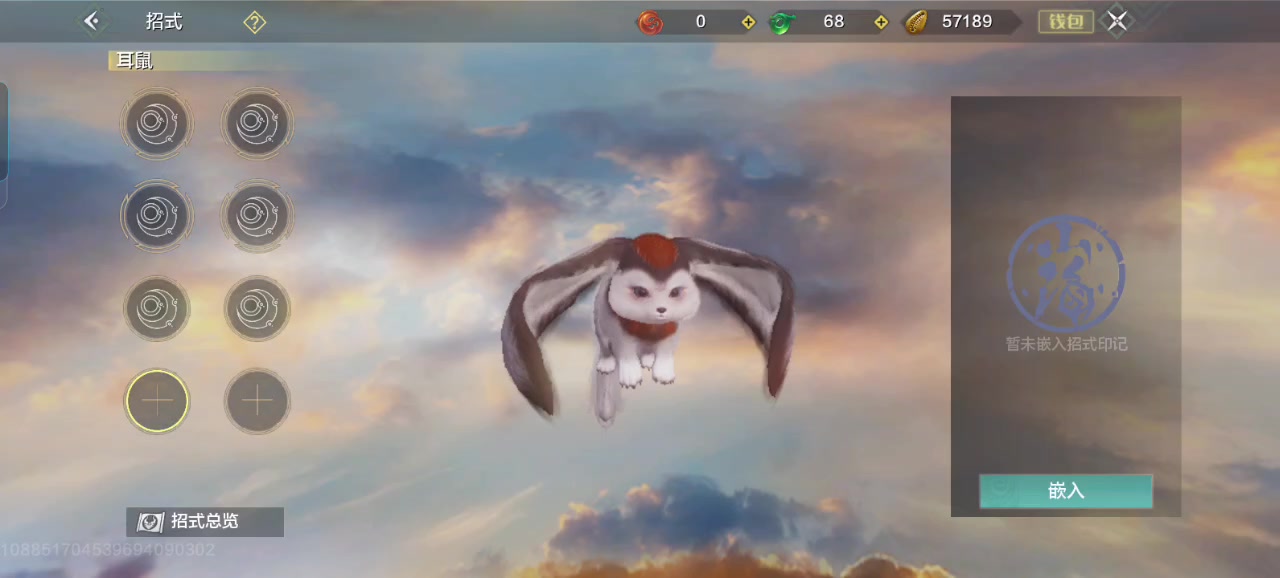This screenshot has height=578, width=1280.
Task: Select the highlighted empty plus skill slot
Action: coord(157,401)
